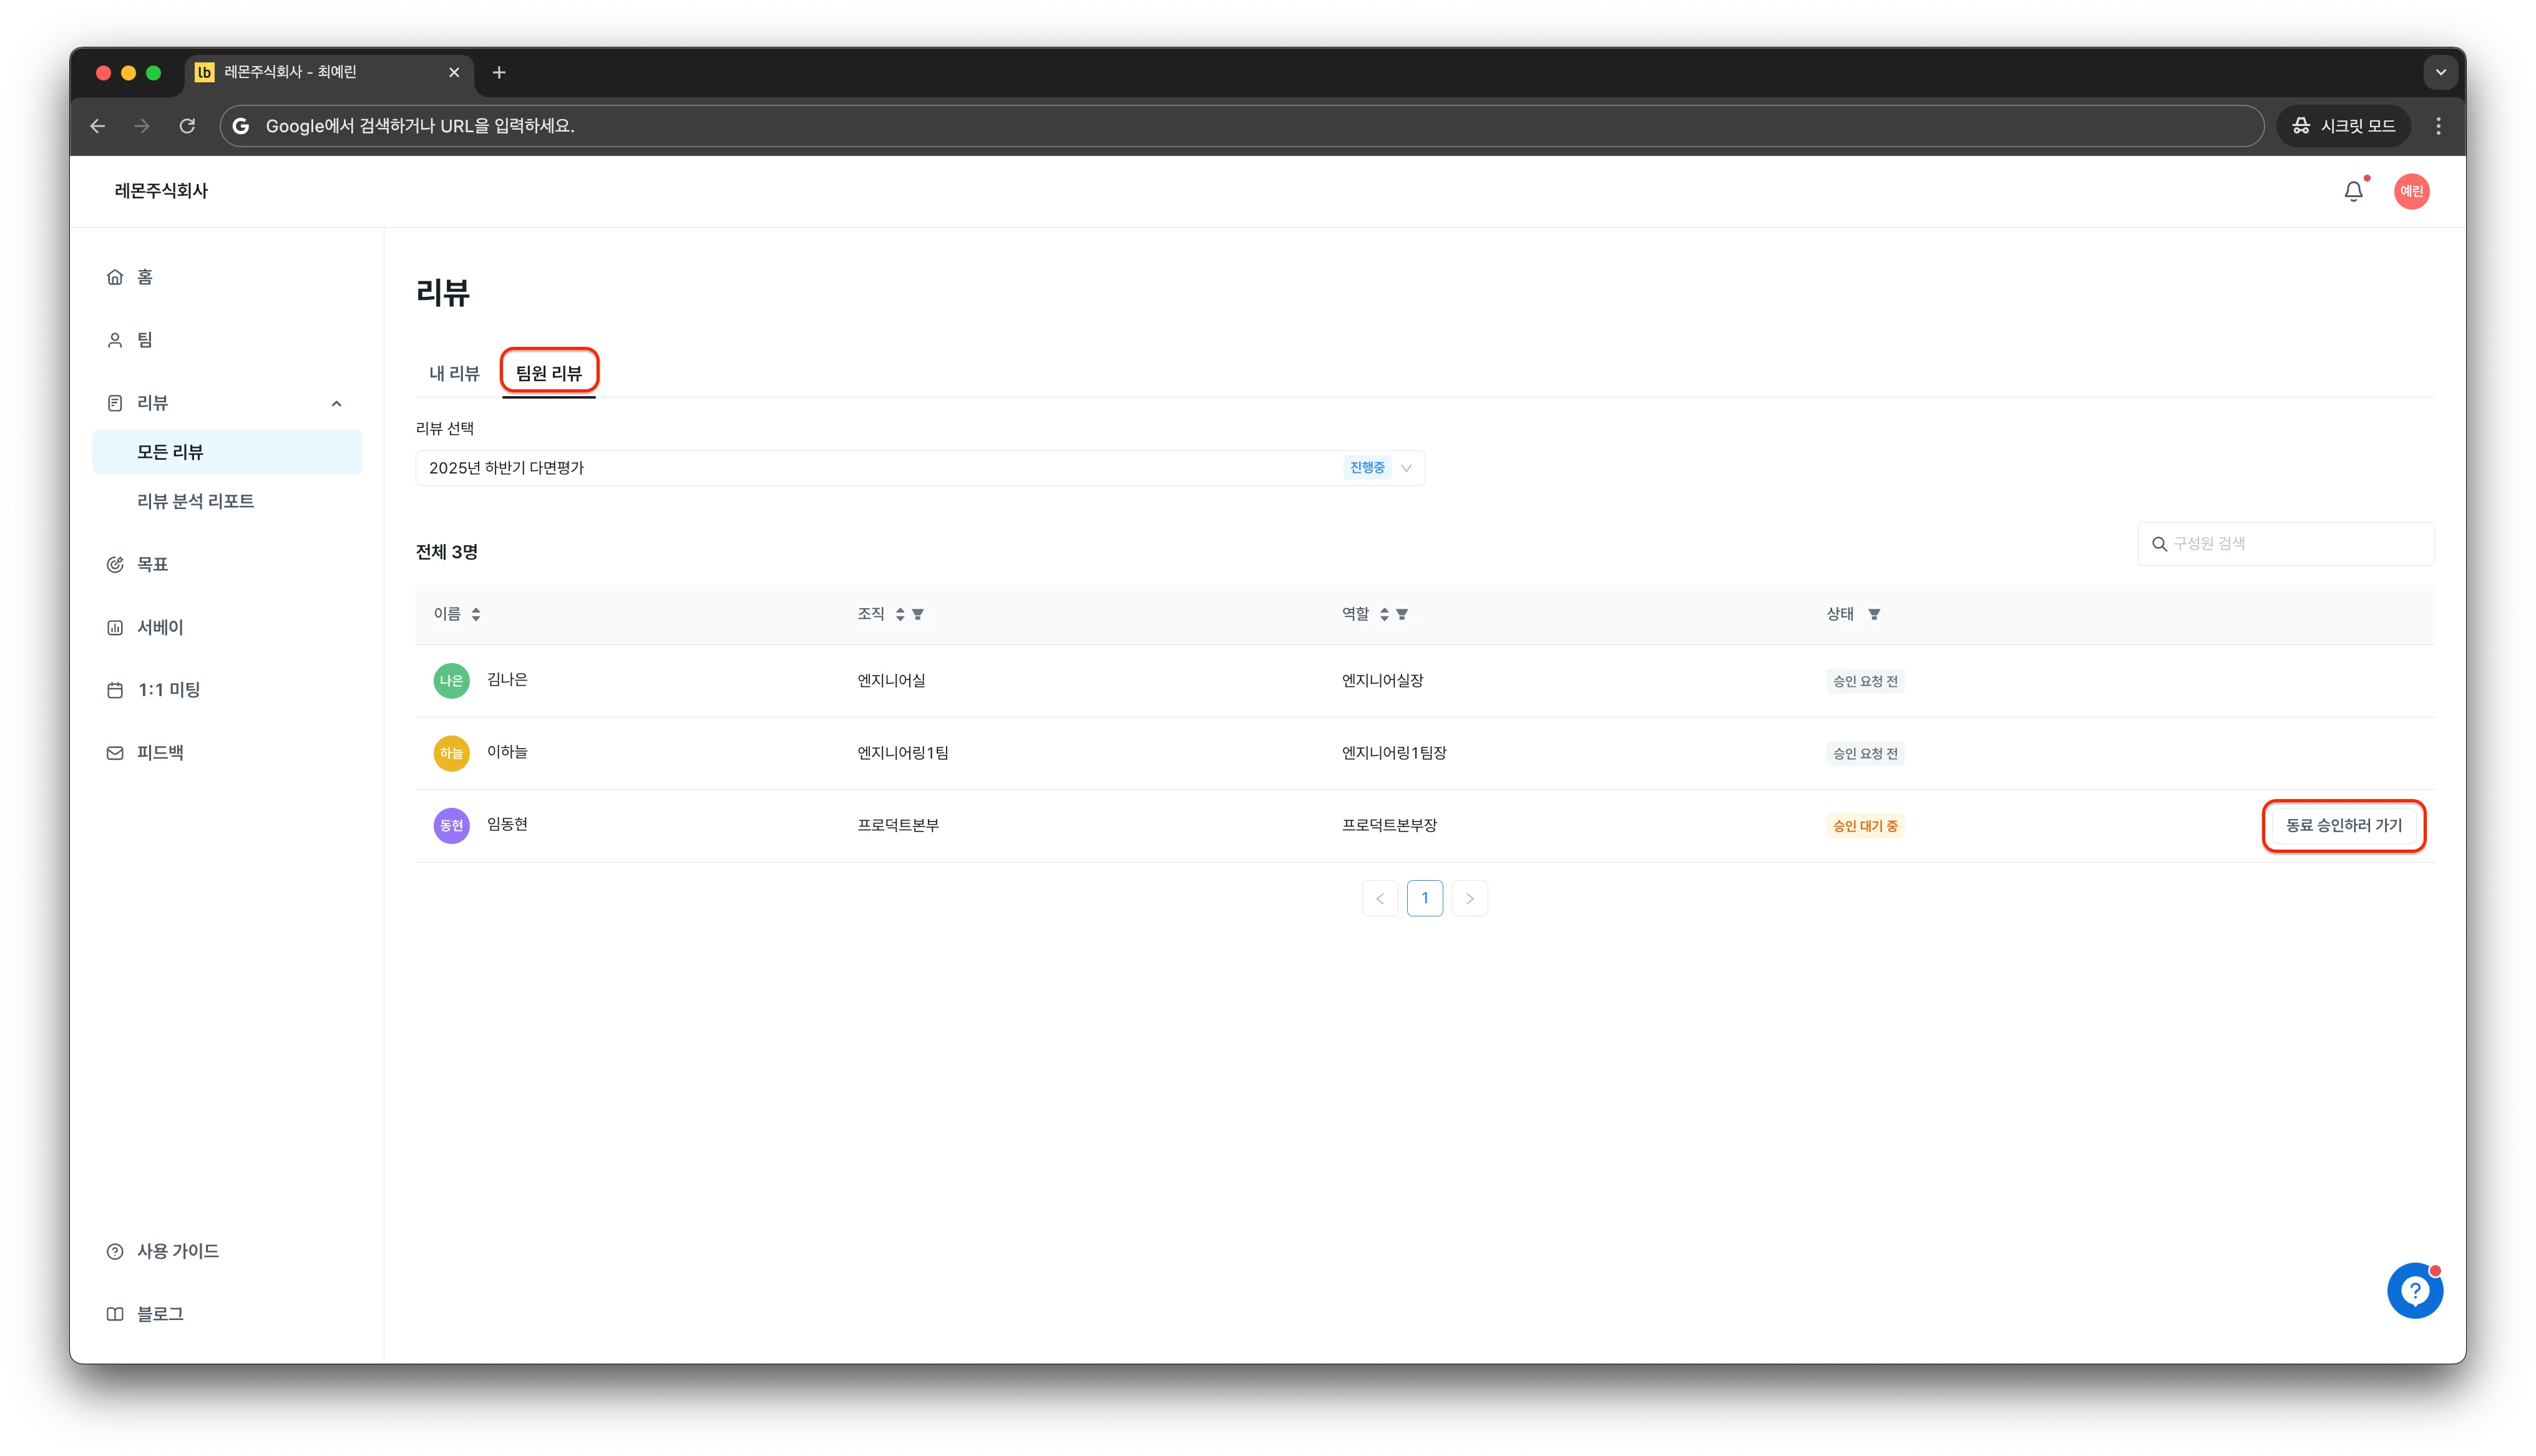Click the person icon beside 팀
Screen dimensions: 2536x1456
click(115, 340)
